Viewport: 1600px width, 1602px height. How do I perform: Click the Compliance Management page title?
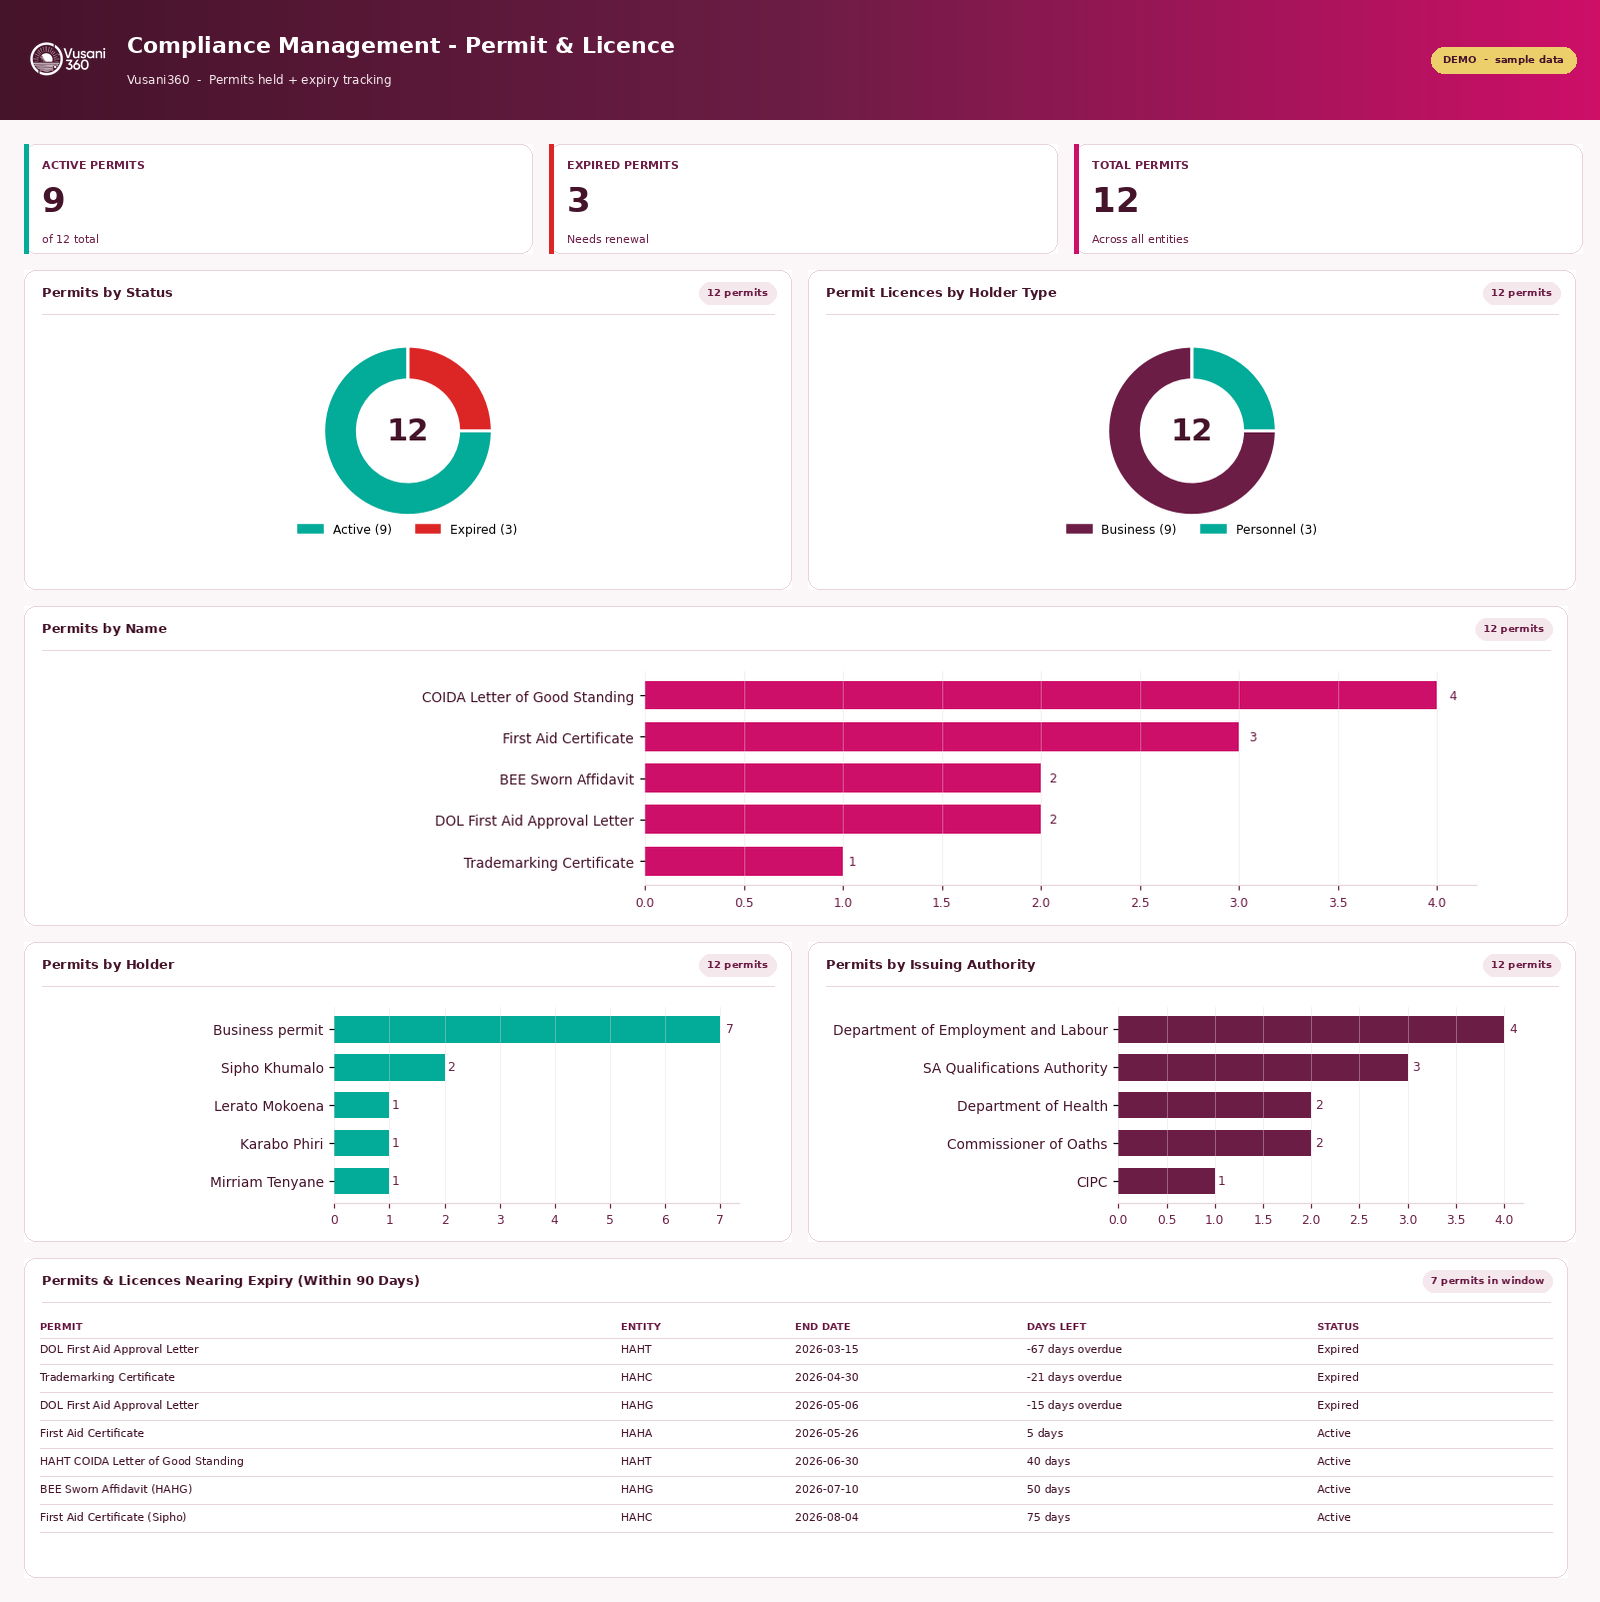tap(401, 46)
